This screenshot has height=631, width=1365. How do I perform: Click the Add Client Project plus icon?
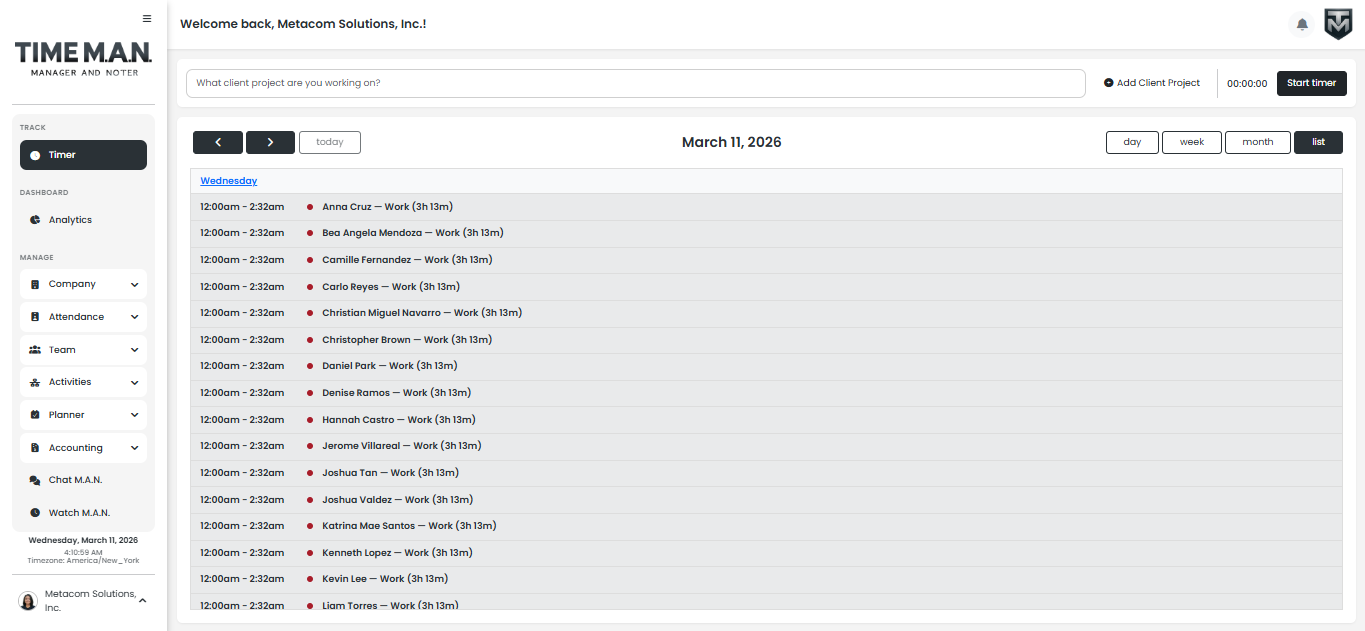[x=1108, y=83]
